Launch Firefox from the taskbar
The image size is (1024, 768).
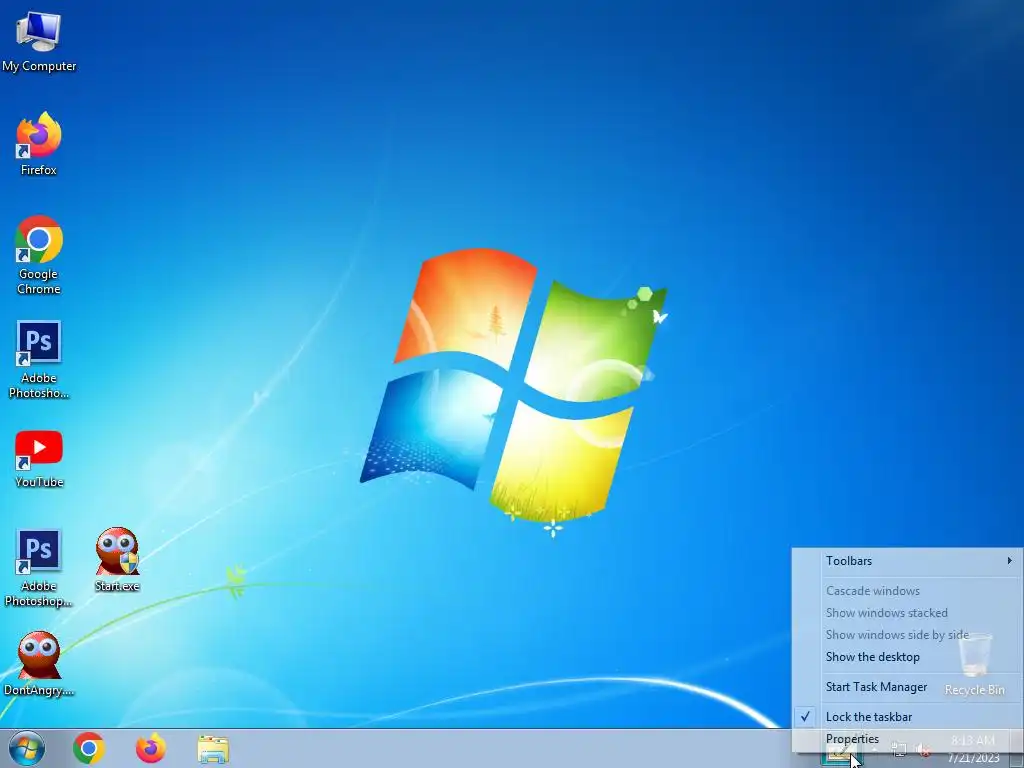pos(151,748)
